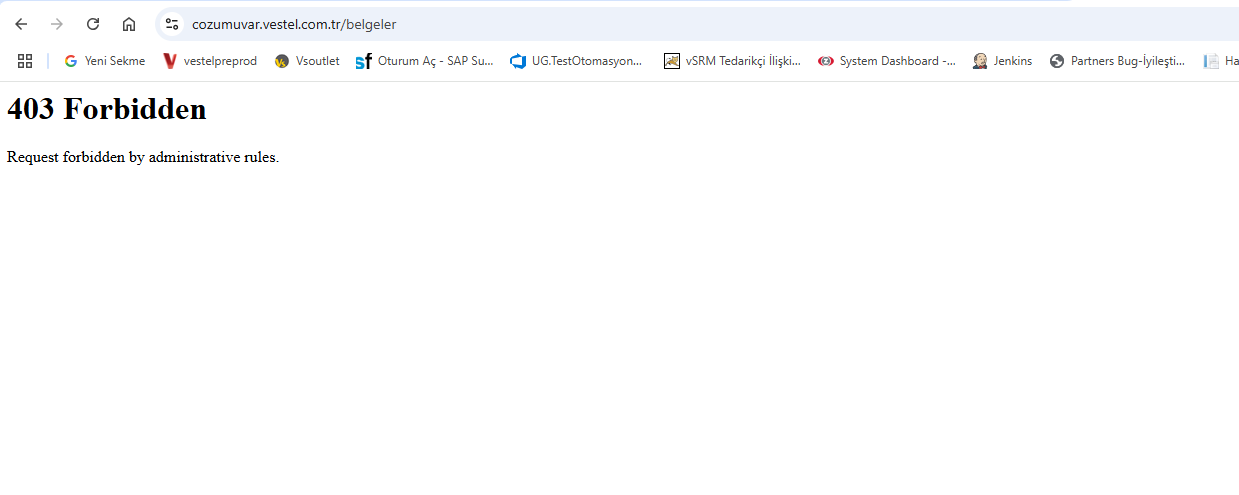Reload the current page
The width and height of the screenshot is (1239, 495).
click(x=93, y=24)
